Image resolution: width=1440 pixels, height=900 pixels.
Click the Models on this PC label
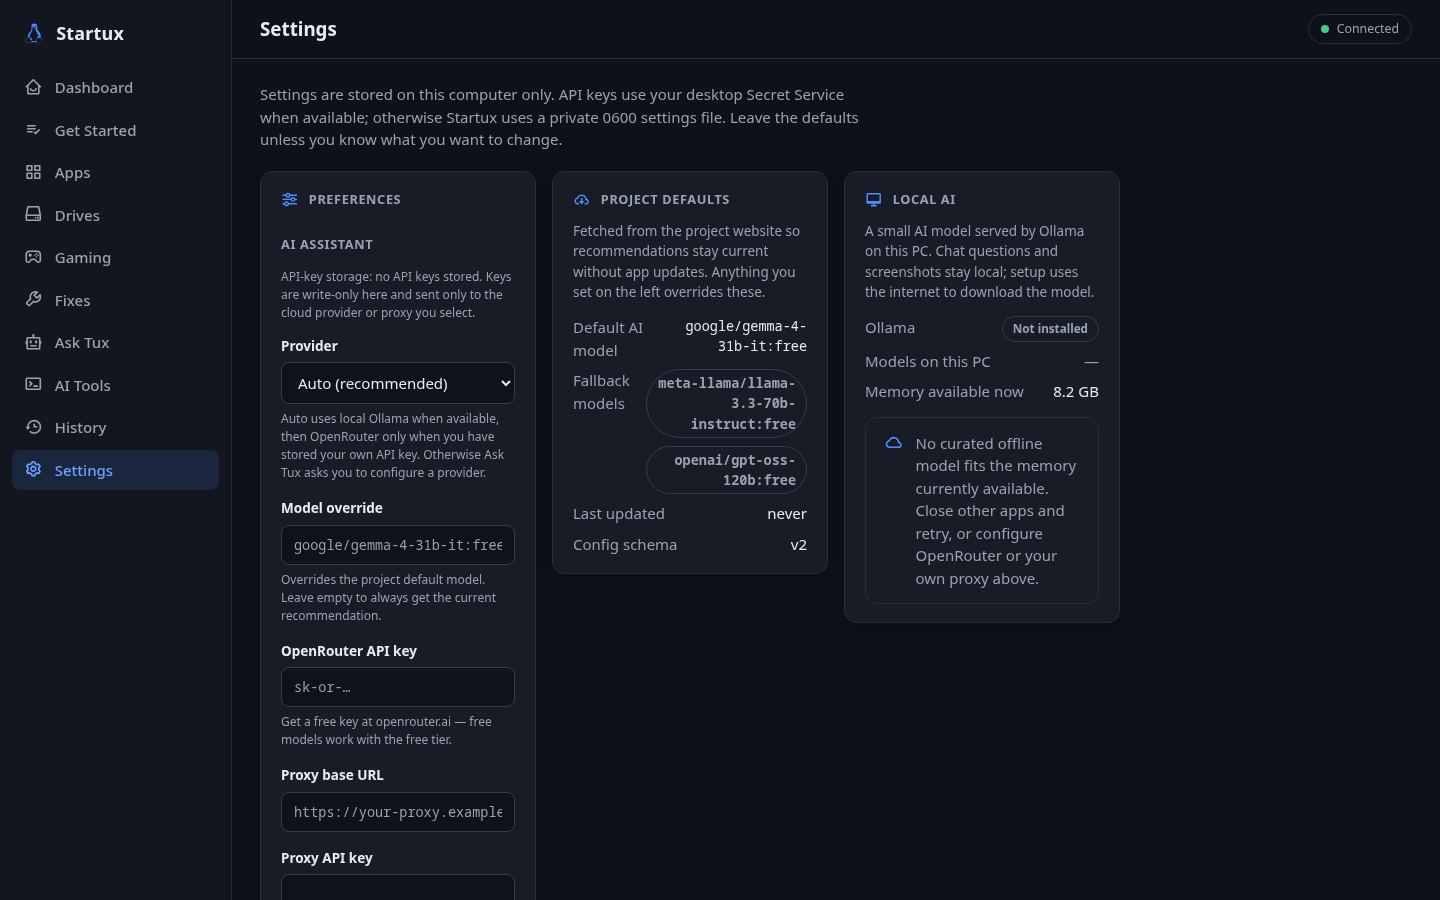tap(928, 362)
